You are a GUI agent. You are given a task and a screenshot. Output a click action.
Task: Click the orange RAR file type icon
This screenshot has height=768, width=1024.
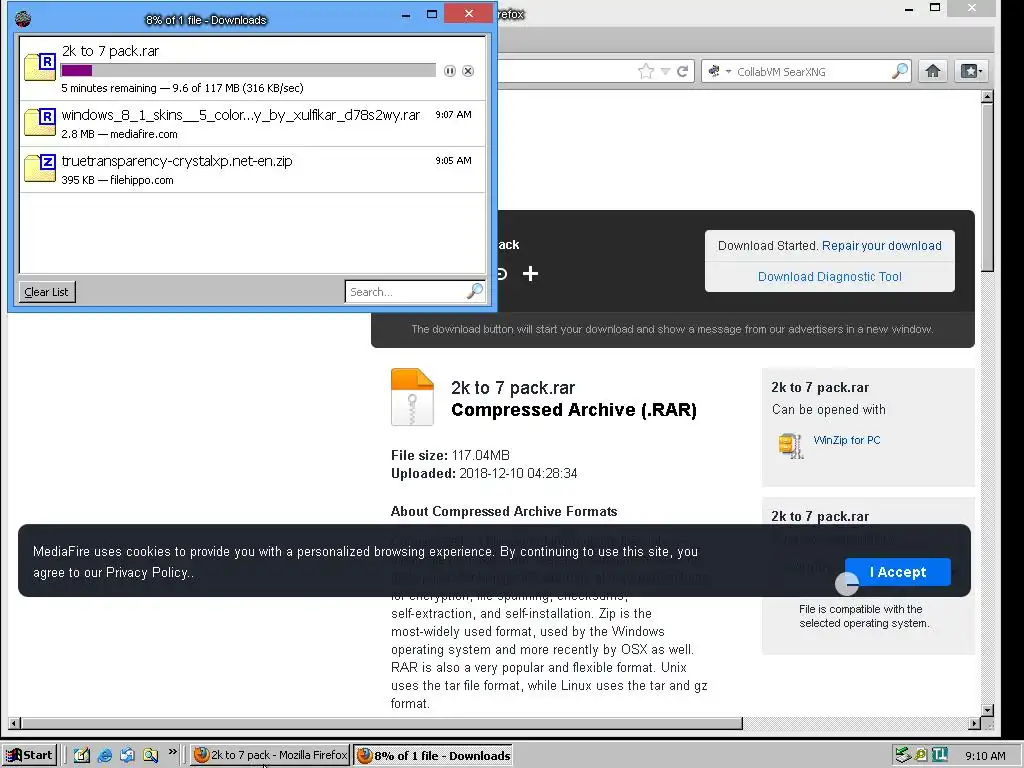pyautogui.click(x=412, y=397)
